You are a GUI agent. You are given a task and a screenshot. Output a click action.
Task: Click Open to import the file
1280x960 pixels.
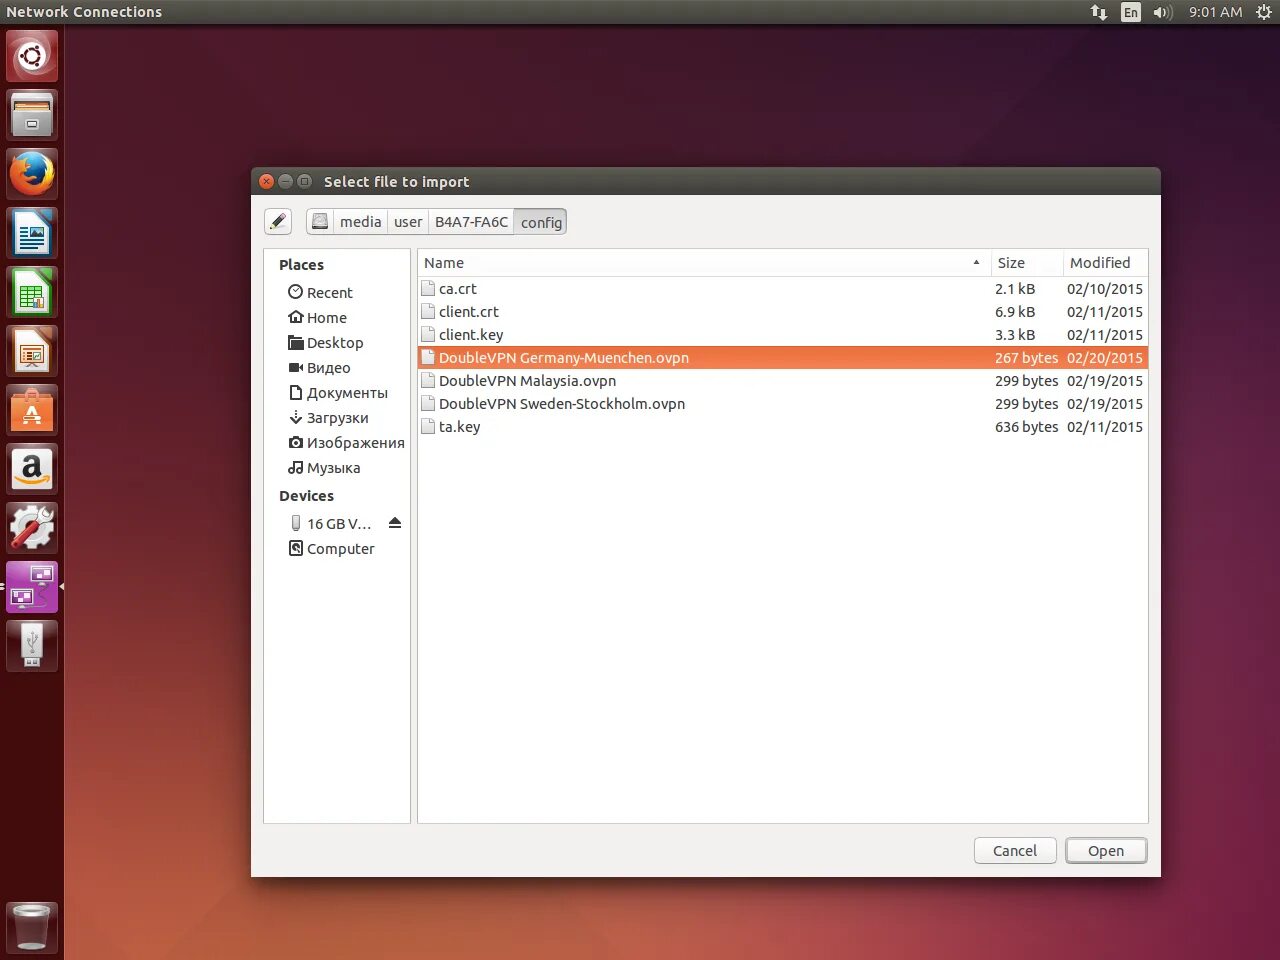(1106, 851)
